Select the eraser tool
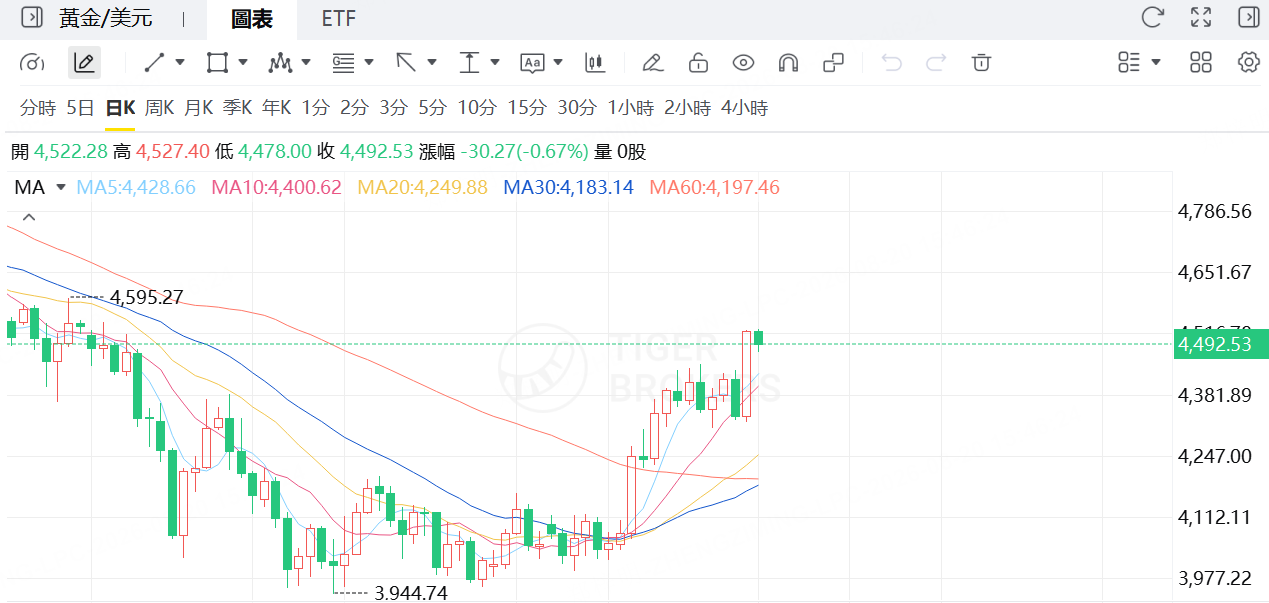The width and height of the screenshot is (1269, 603). (653, 63)
